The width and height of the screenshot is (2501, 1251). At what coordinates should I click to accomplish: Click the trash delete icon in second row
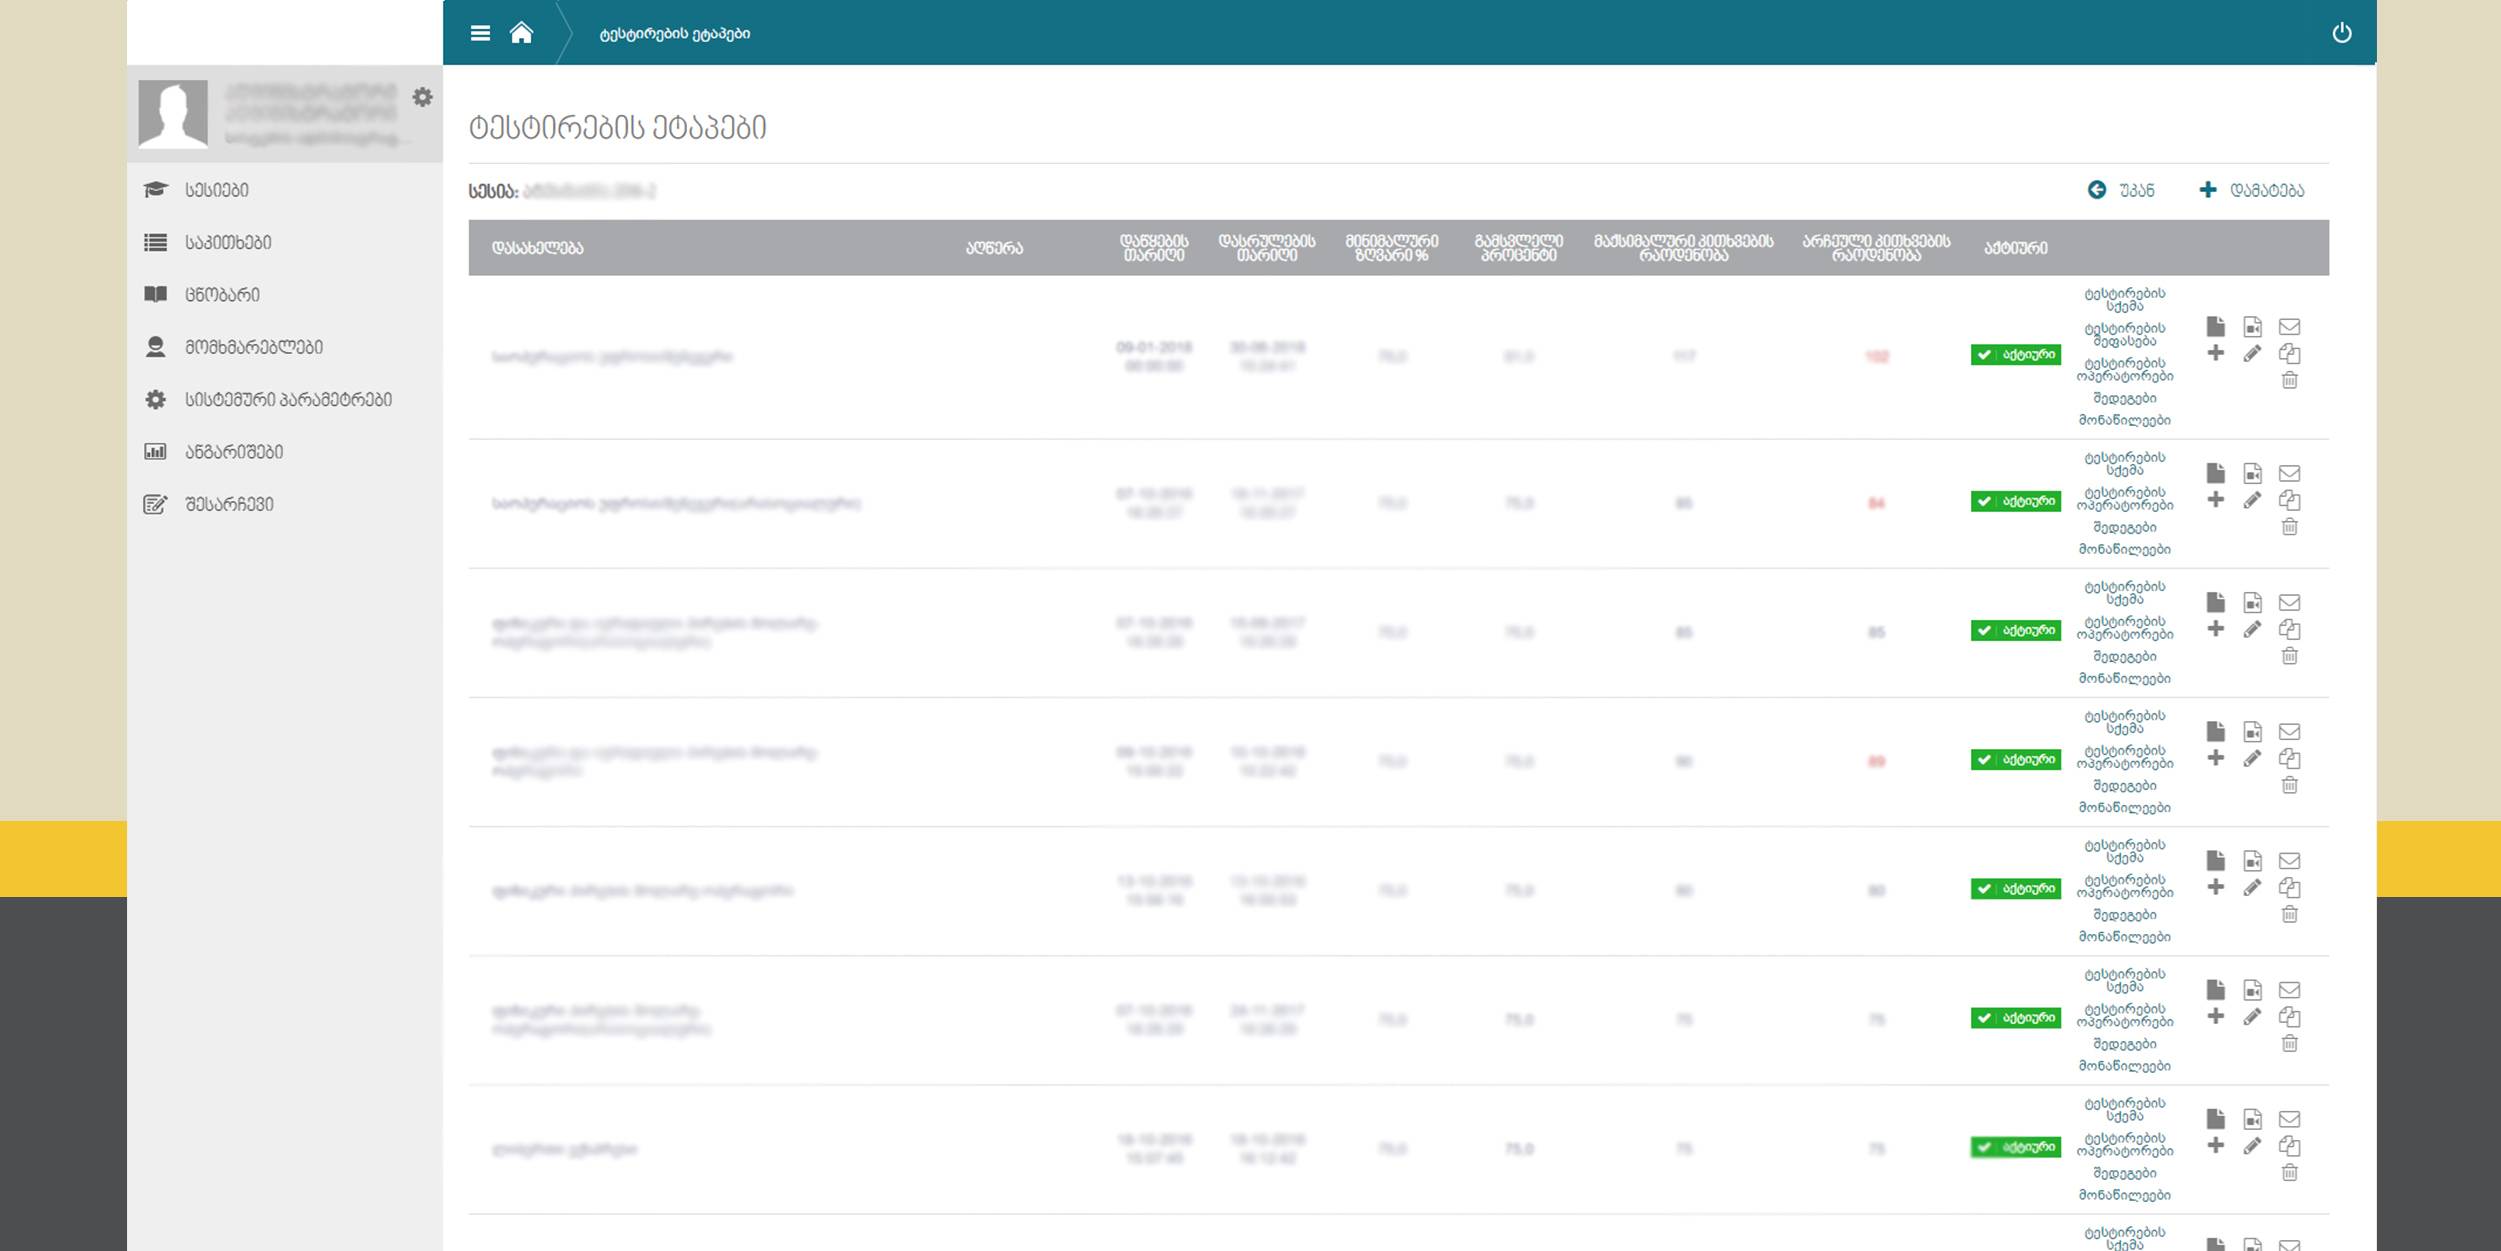(2289, 526)
